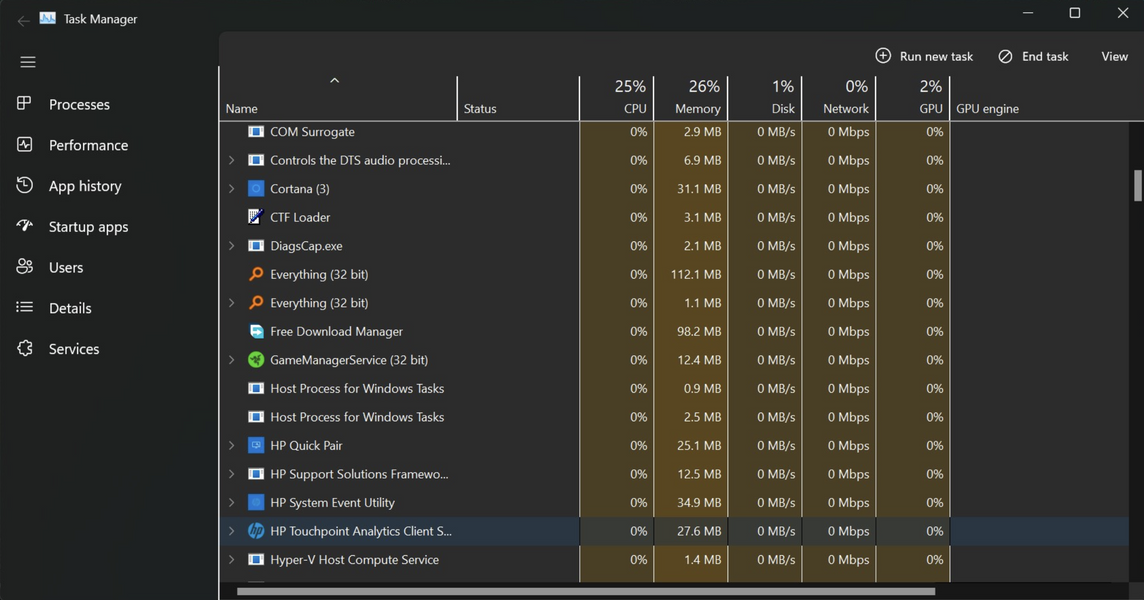The image size is (1144, 600).
Task: Click the Run new task button
Action: [924, 57]
